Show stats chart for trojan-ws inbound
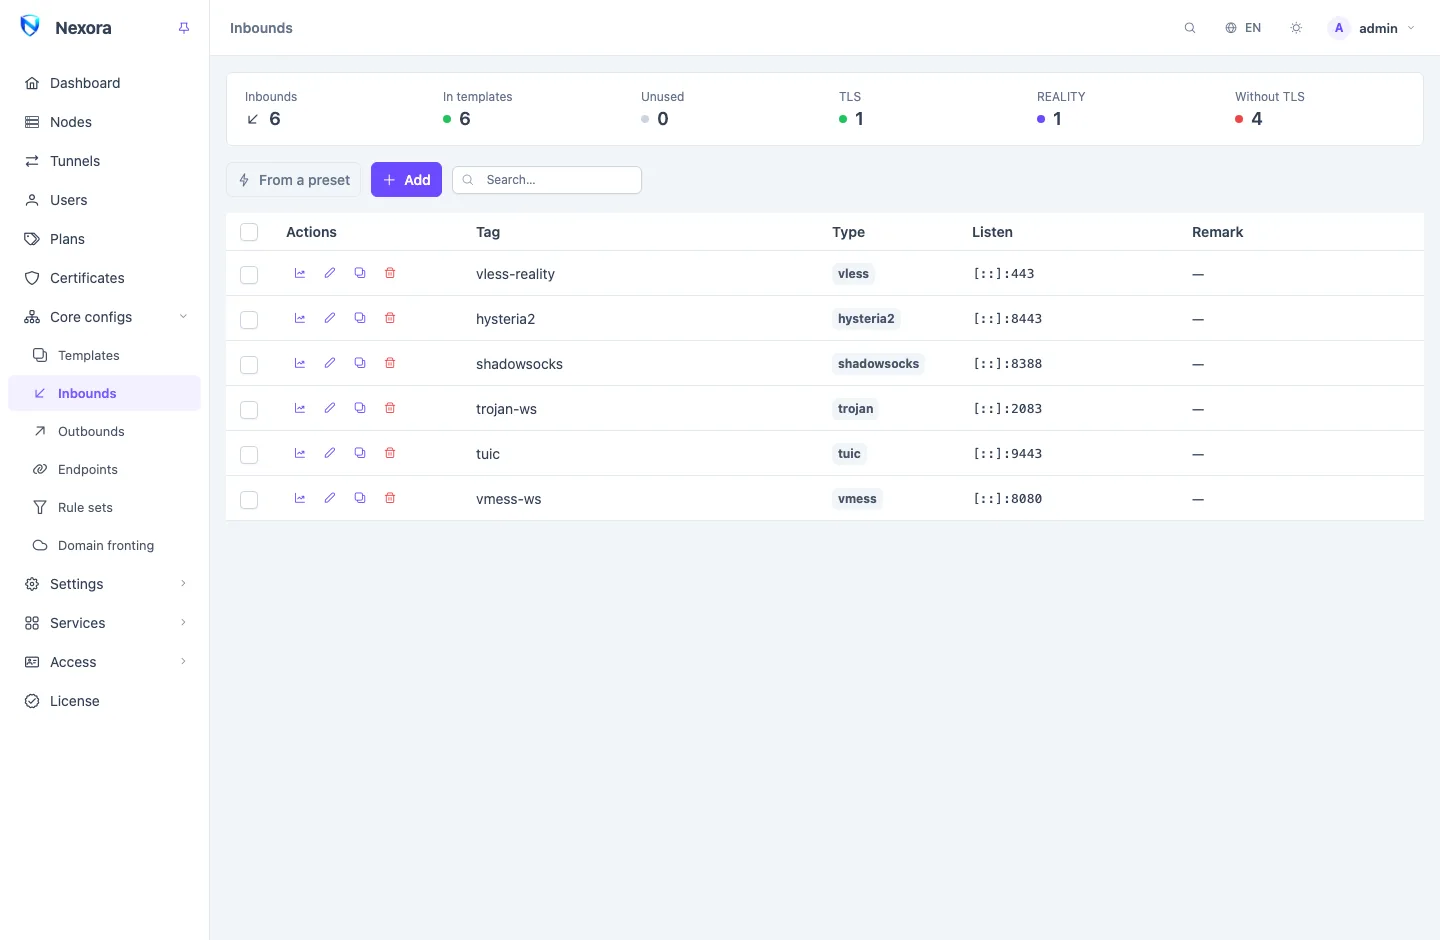The height and width of the screenshot is (940, 1440). [300, 408]
